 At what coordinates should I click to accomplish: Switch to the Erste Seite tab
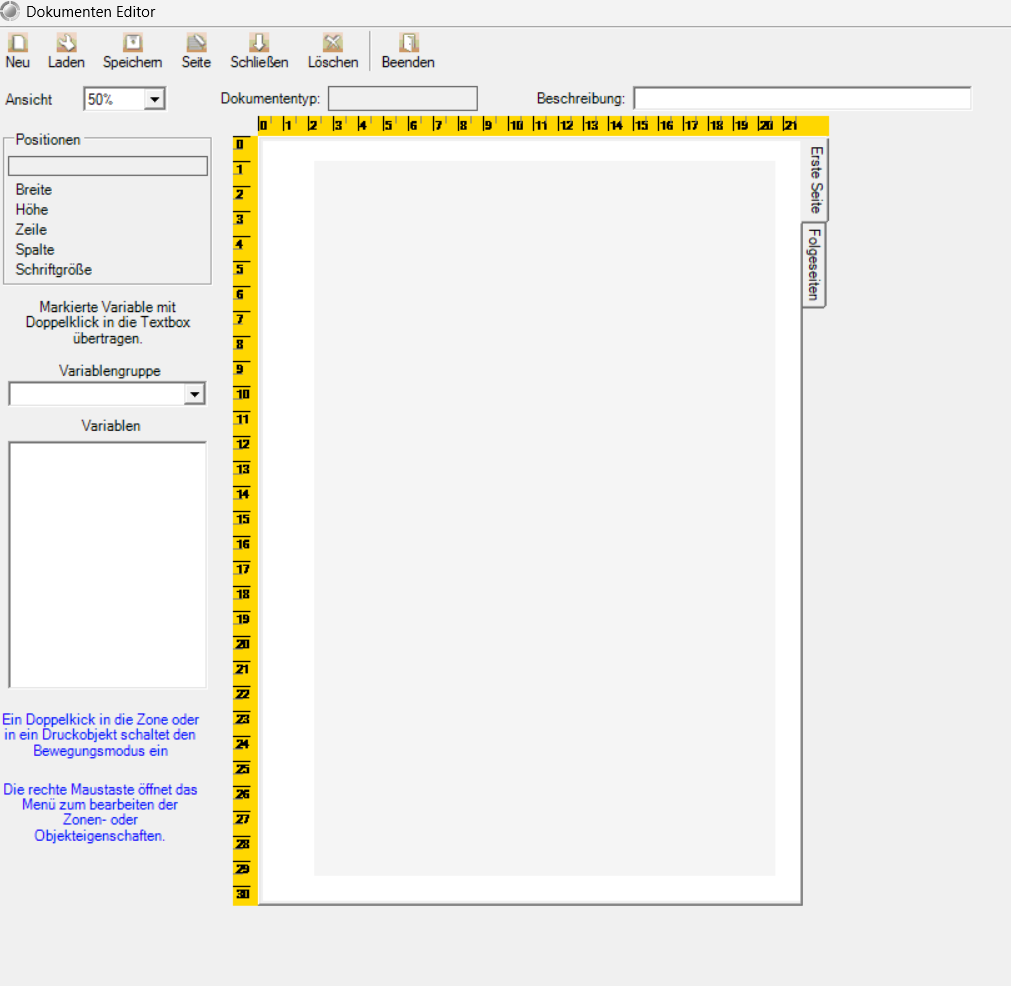tap(816, 180)
